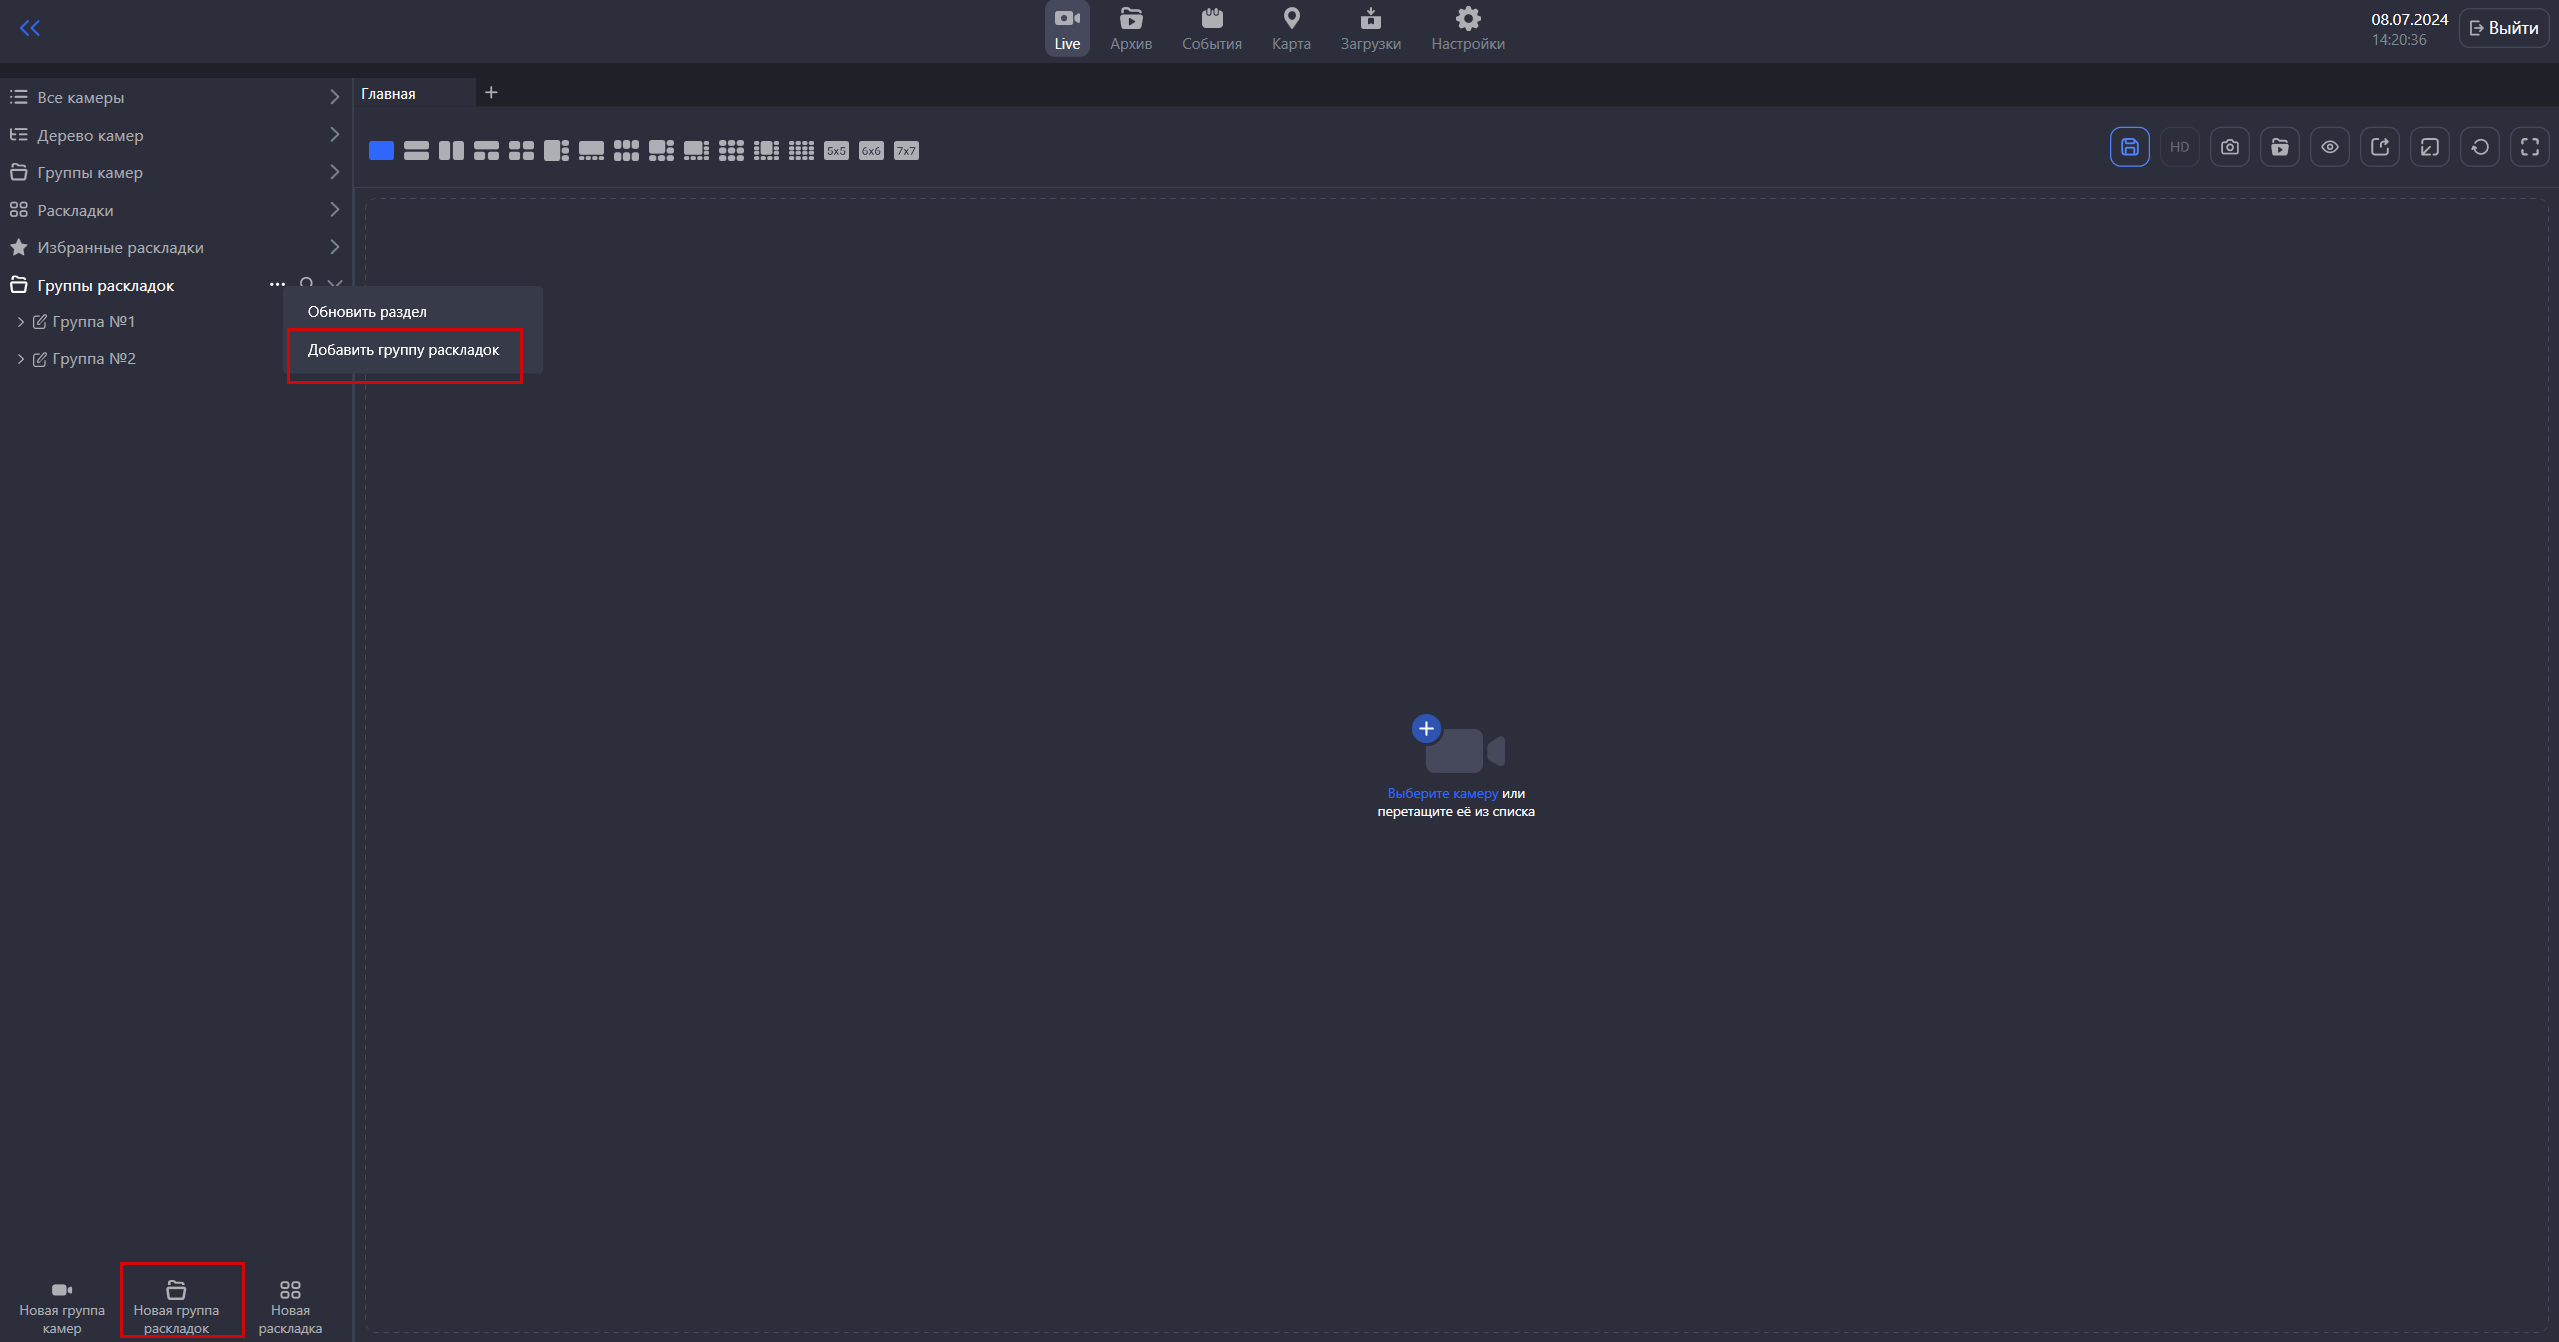This screenshot has width=2559, height=1342.
Task: Open the archive folder icon in the toolbar
Action: 2279,147
